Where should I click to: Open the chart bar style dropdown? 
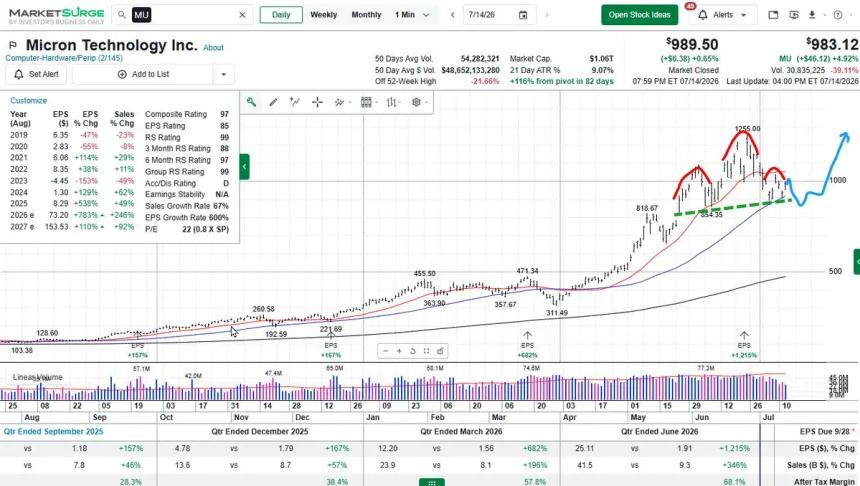pyautogui.click(x=394, y=102)
